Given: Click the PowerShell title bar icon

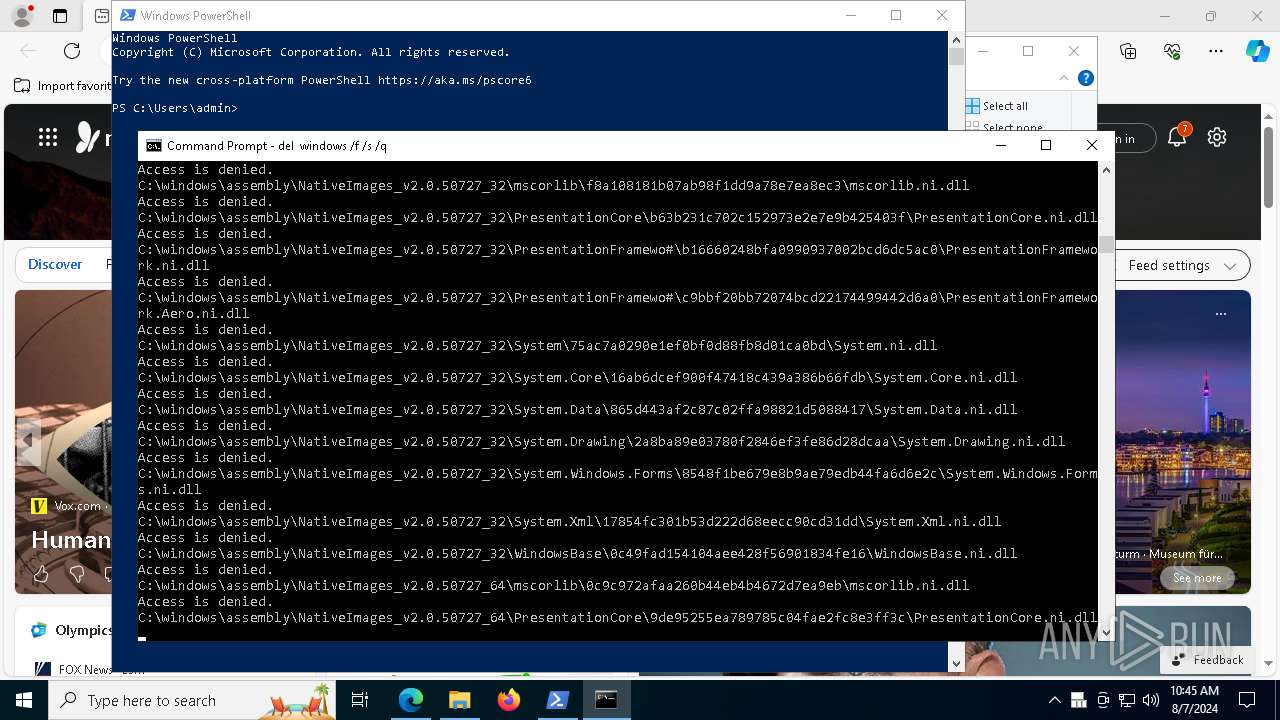Looking at the screenshot, I should (127, 15).
